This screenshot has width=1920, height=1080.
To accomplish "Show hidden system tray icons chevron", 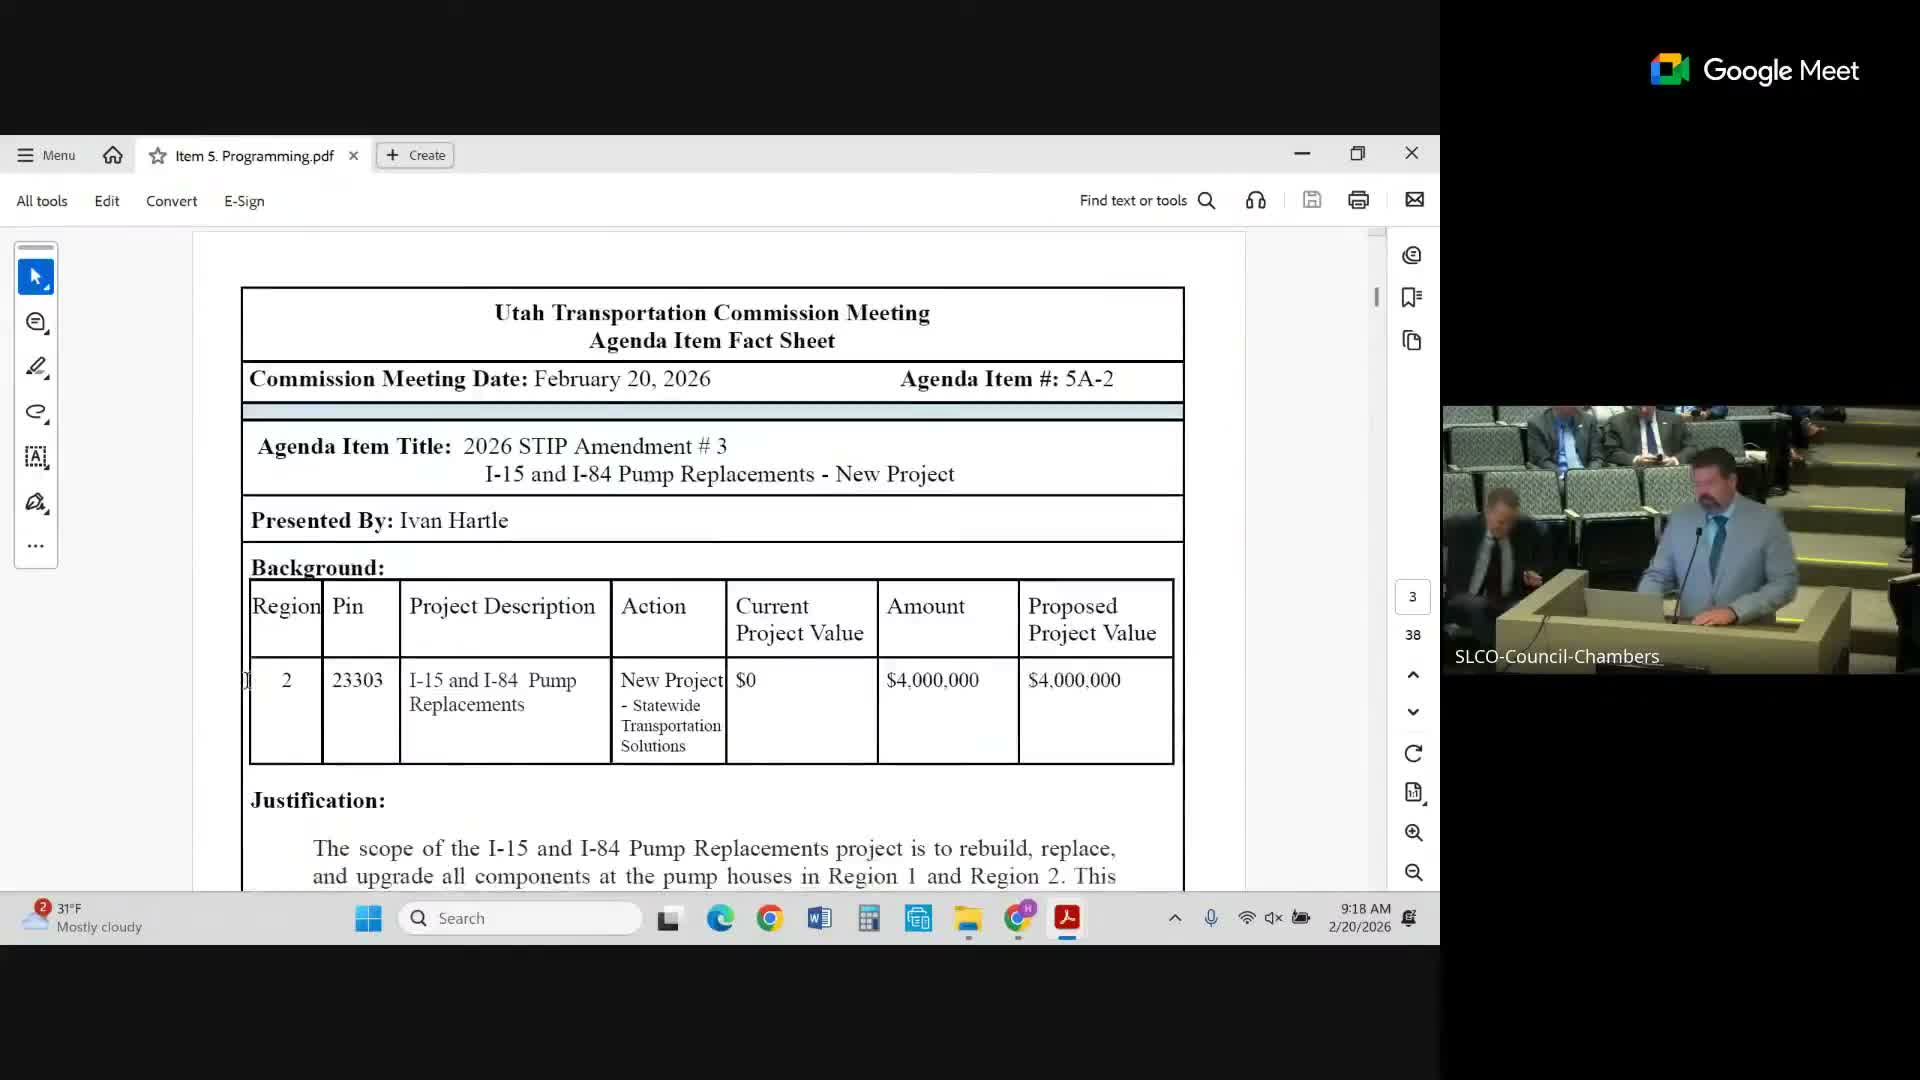I will 1175,918.
